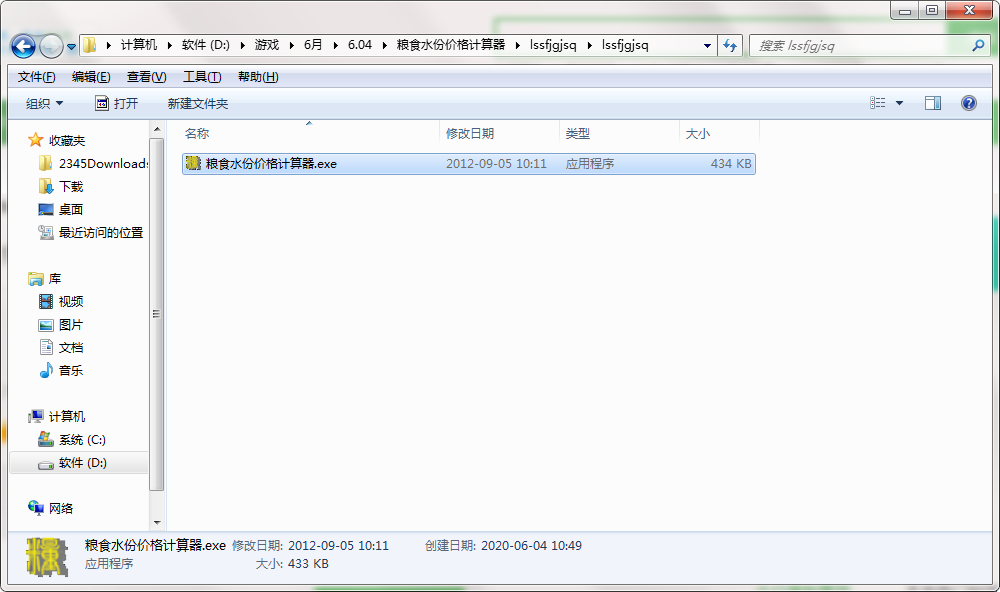Image resolution: width=1000 pixels, height=592 pixels.
Task: Click the exe file icon in list
Action: tap(193, 163)
